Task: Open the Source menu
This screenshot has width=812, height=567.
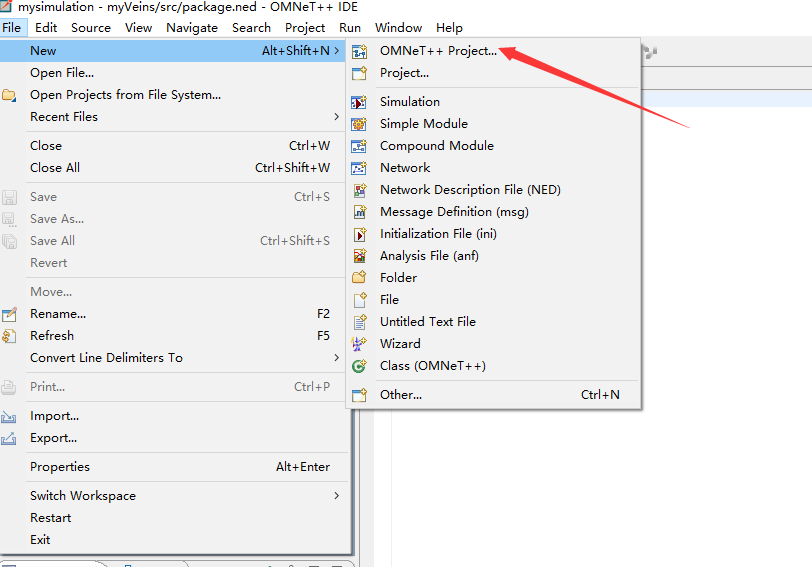Action: pos(91,28)
